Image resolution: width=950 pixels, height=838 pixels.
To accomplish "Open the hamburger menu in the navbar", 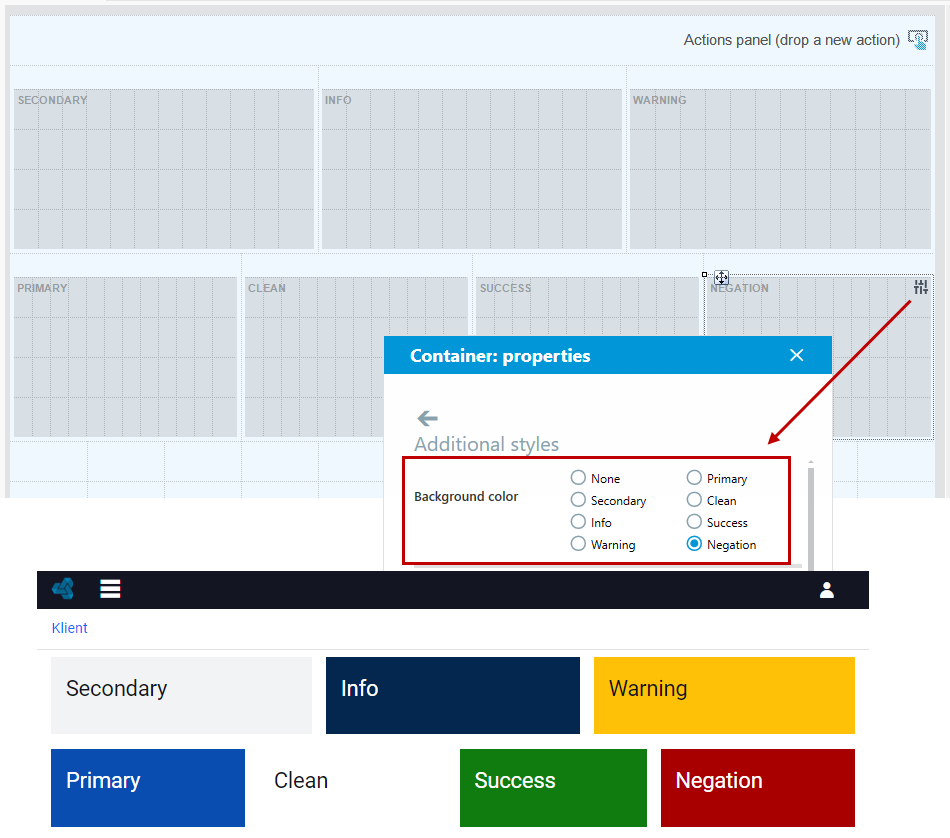I will click(110, 588).
